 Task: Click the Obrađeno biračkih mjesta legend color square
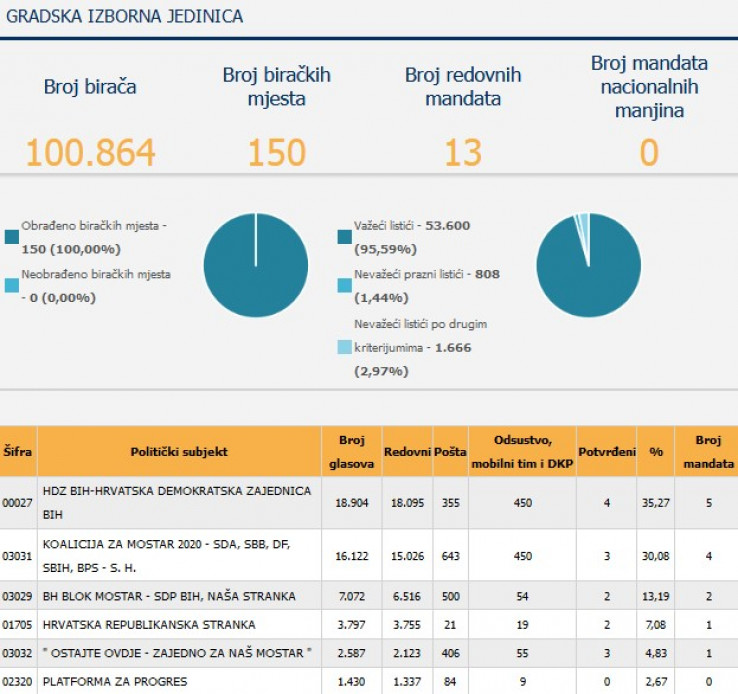tap(12, 237)
